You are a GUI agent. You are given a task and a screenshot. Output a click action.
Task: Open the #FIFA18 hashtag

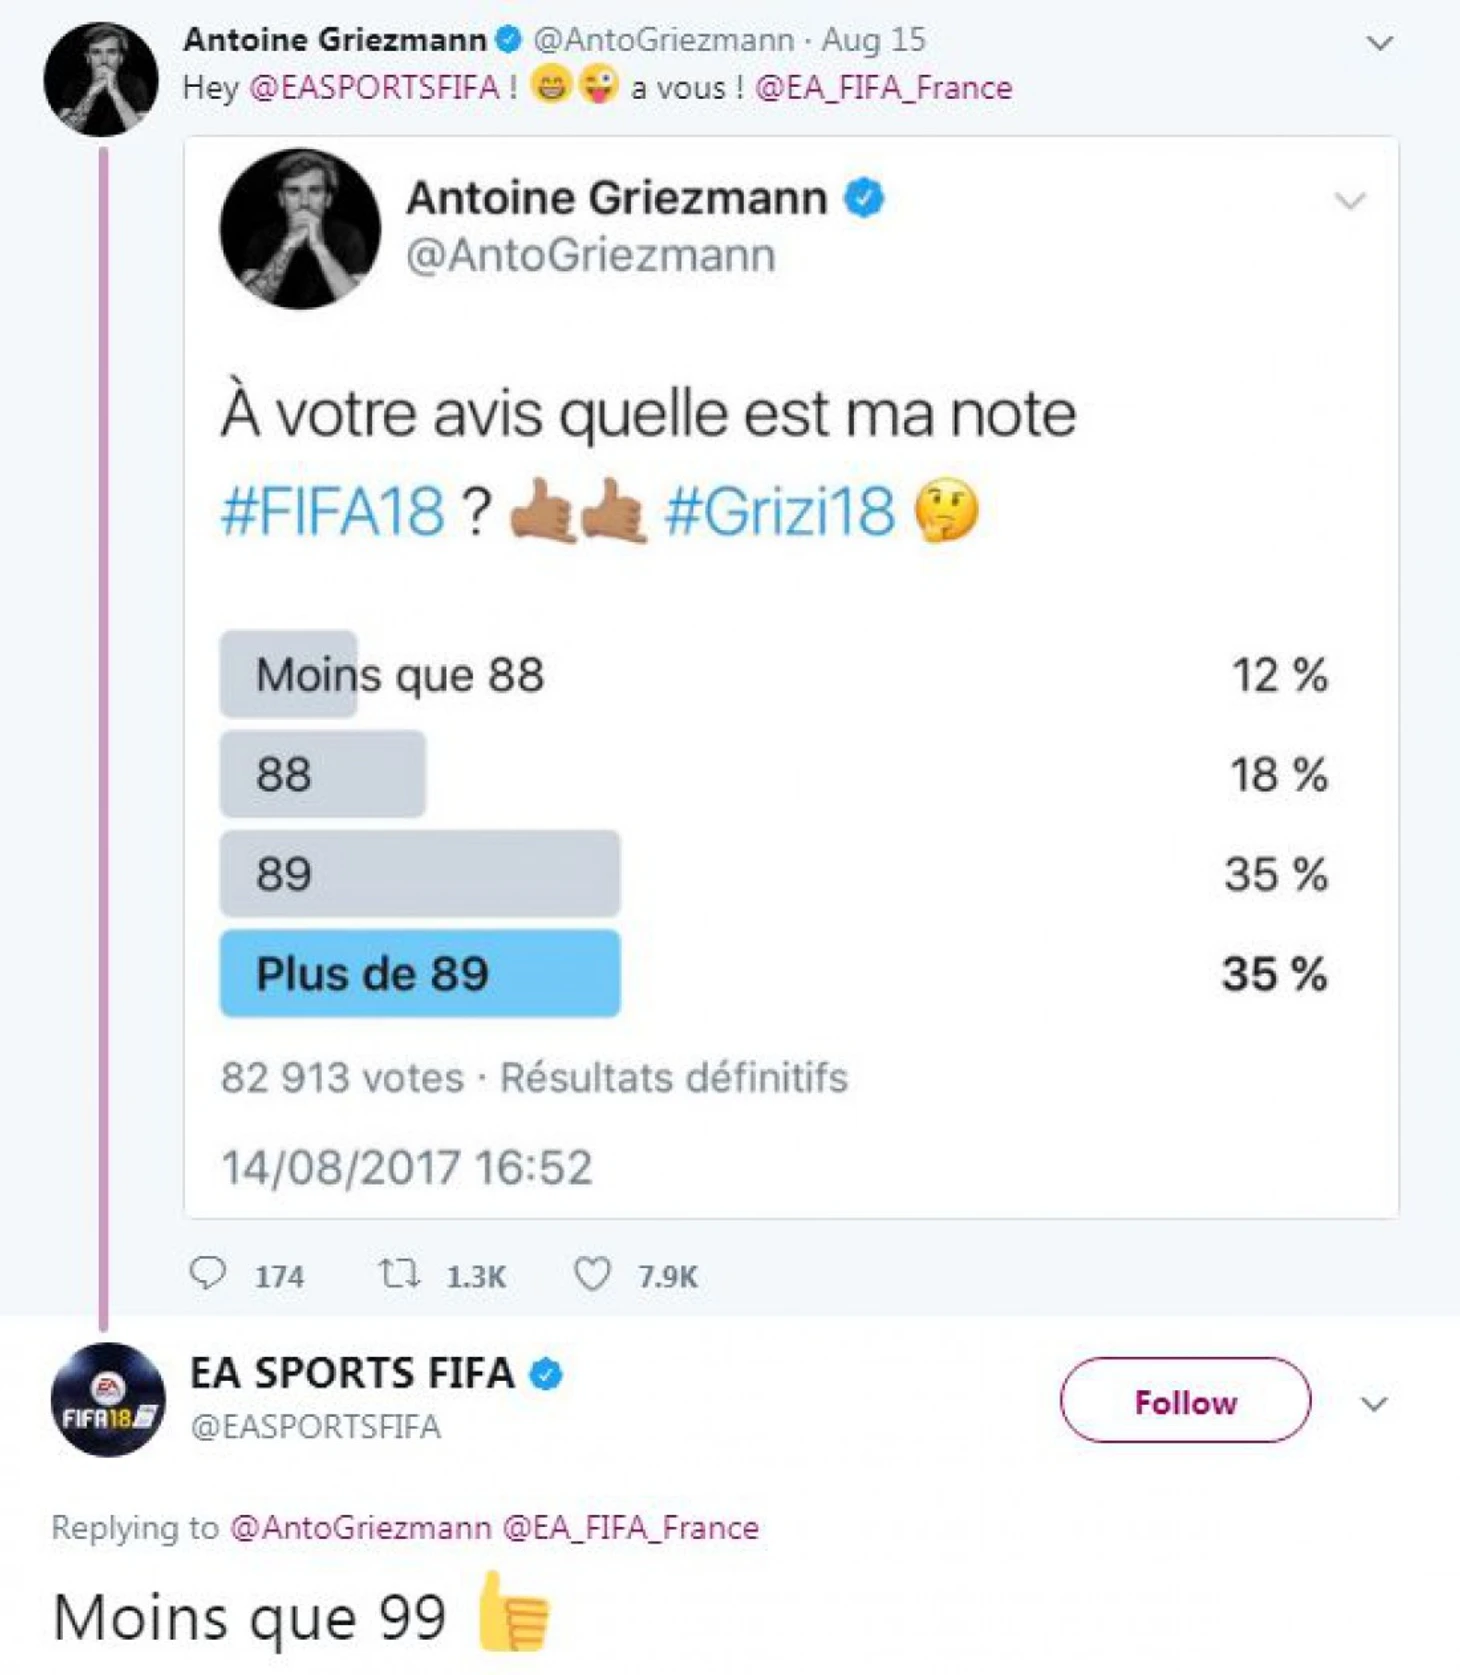tap(333, 511)
